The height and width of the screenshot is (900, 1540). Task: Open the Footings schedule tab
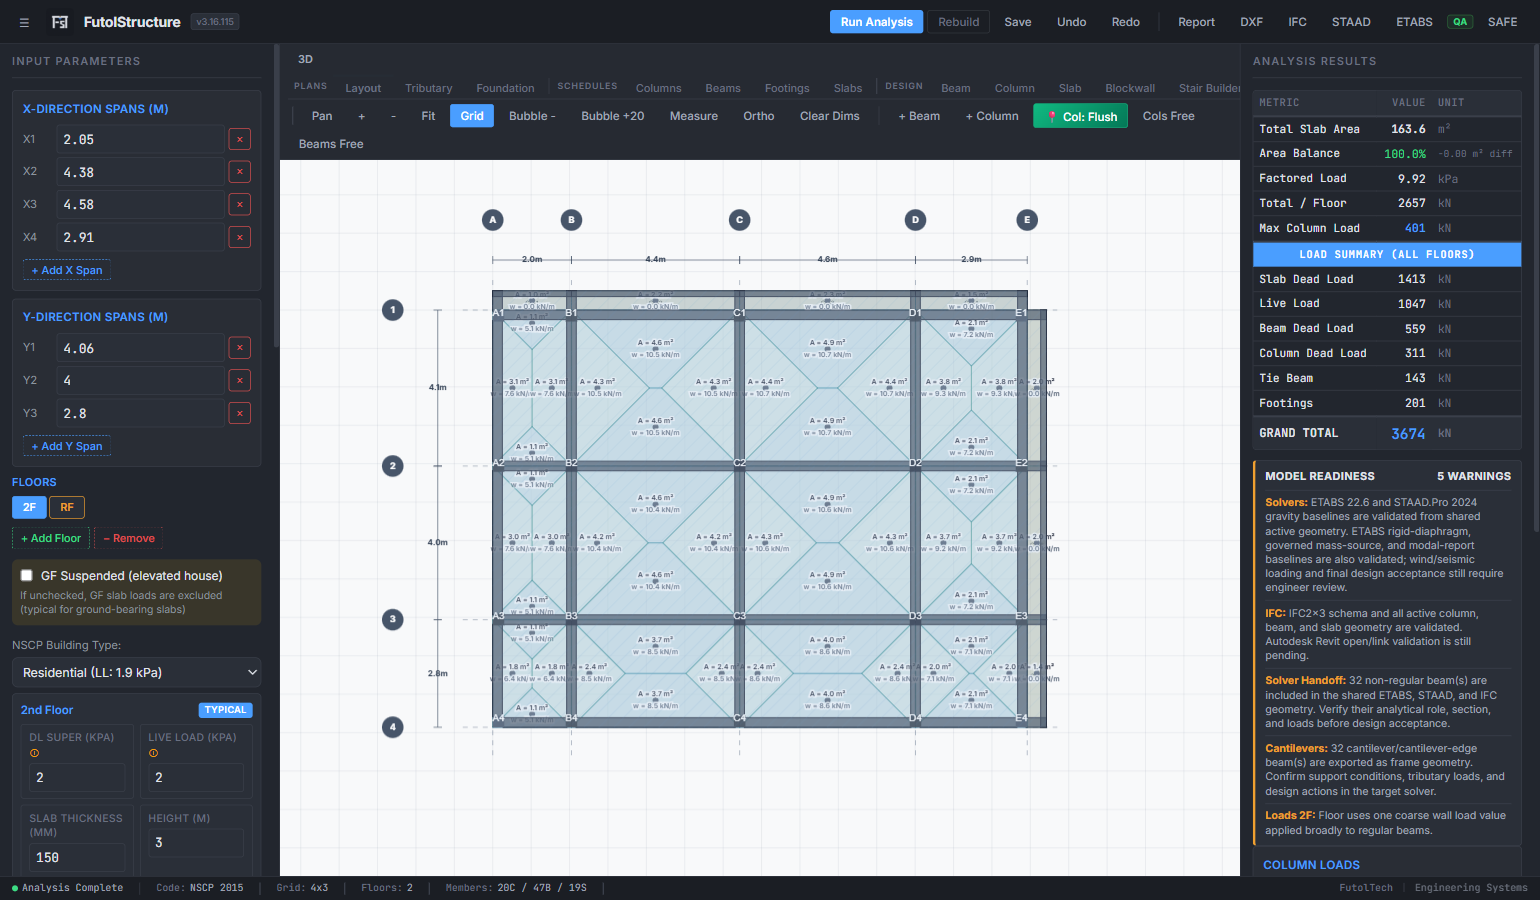tap(787, 88)
